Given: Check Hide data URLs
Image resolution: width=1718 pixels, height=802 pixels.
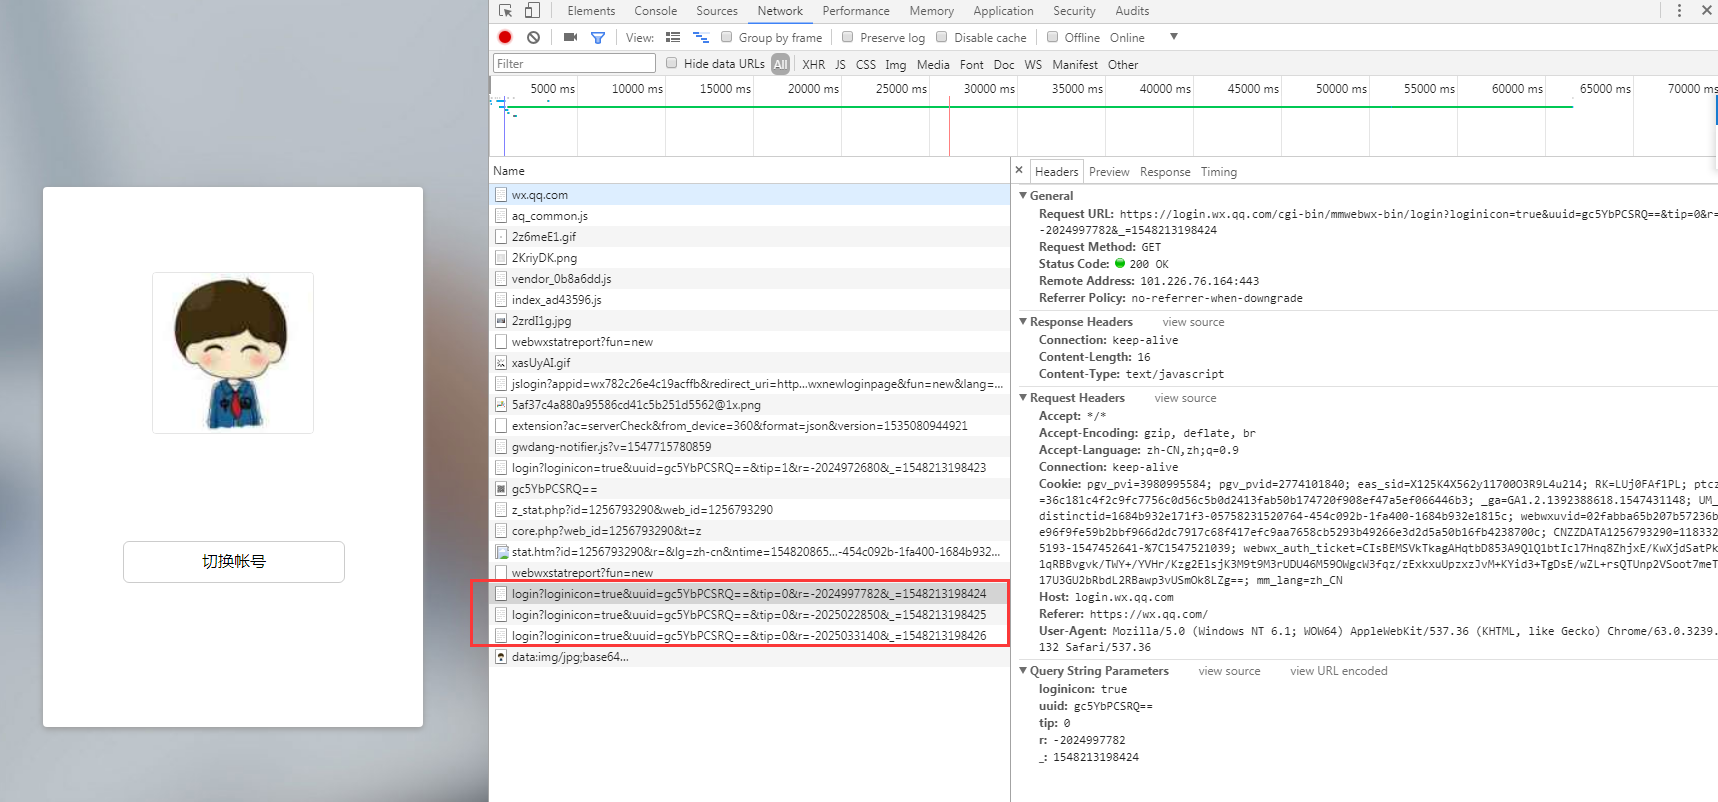Looking at the screenshot, I should click(x=672, y=63).
